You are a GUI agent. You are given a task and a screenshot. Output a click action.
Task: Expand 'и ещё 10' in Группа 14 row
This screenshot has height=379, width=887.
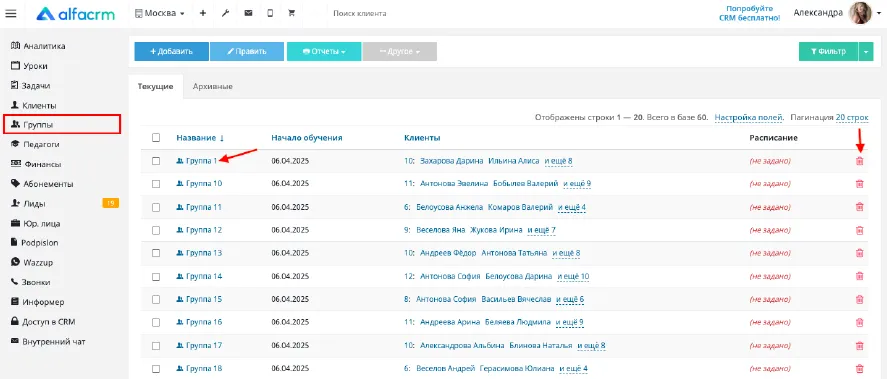click(x=574, y=276)
